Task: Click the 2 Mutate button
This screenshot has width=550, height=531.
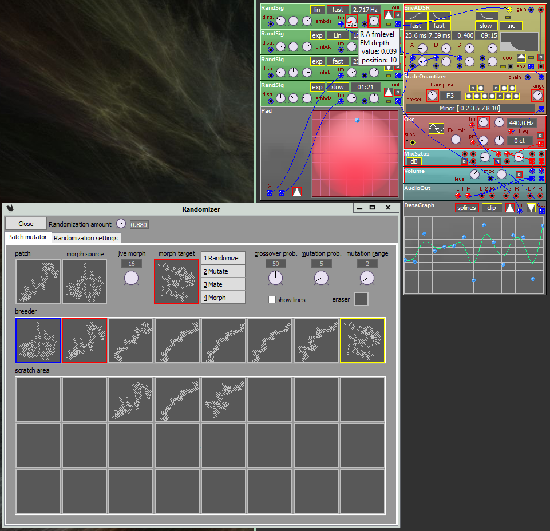Action: coord(223,271)
